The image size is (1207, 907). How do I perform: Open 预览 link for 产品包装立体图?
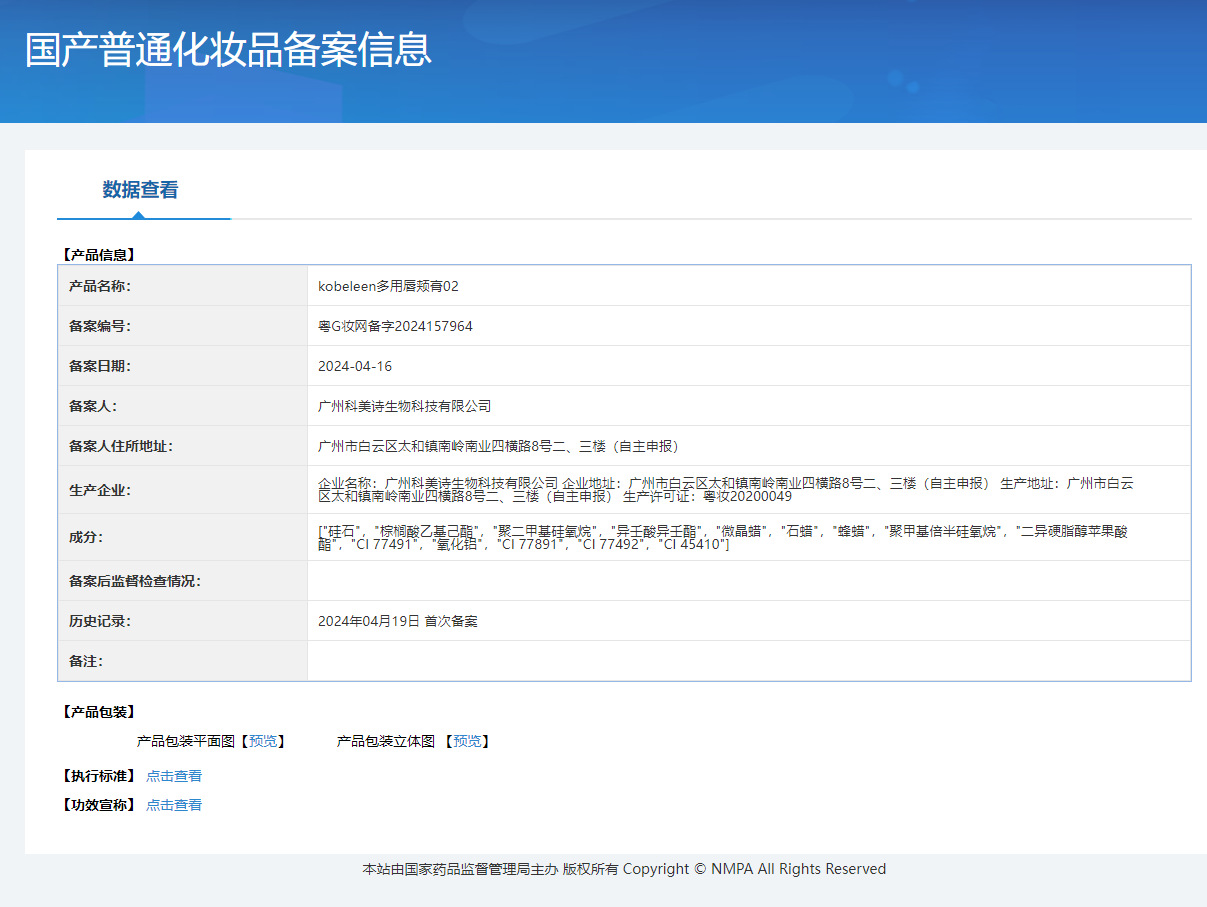(467, 741)
